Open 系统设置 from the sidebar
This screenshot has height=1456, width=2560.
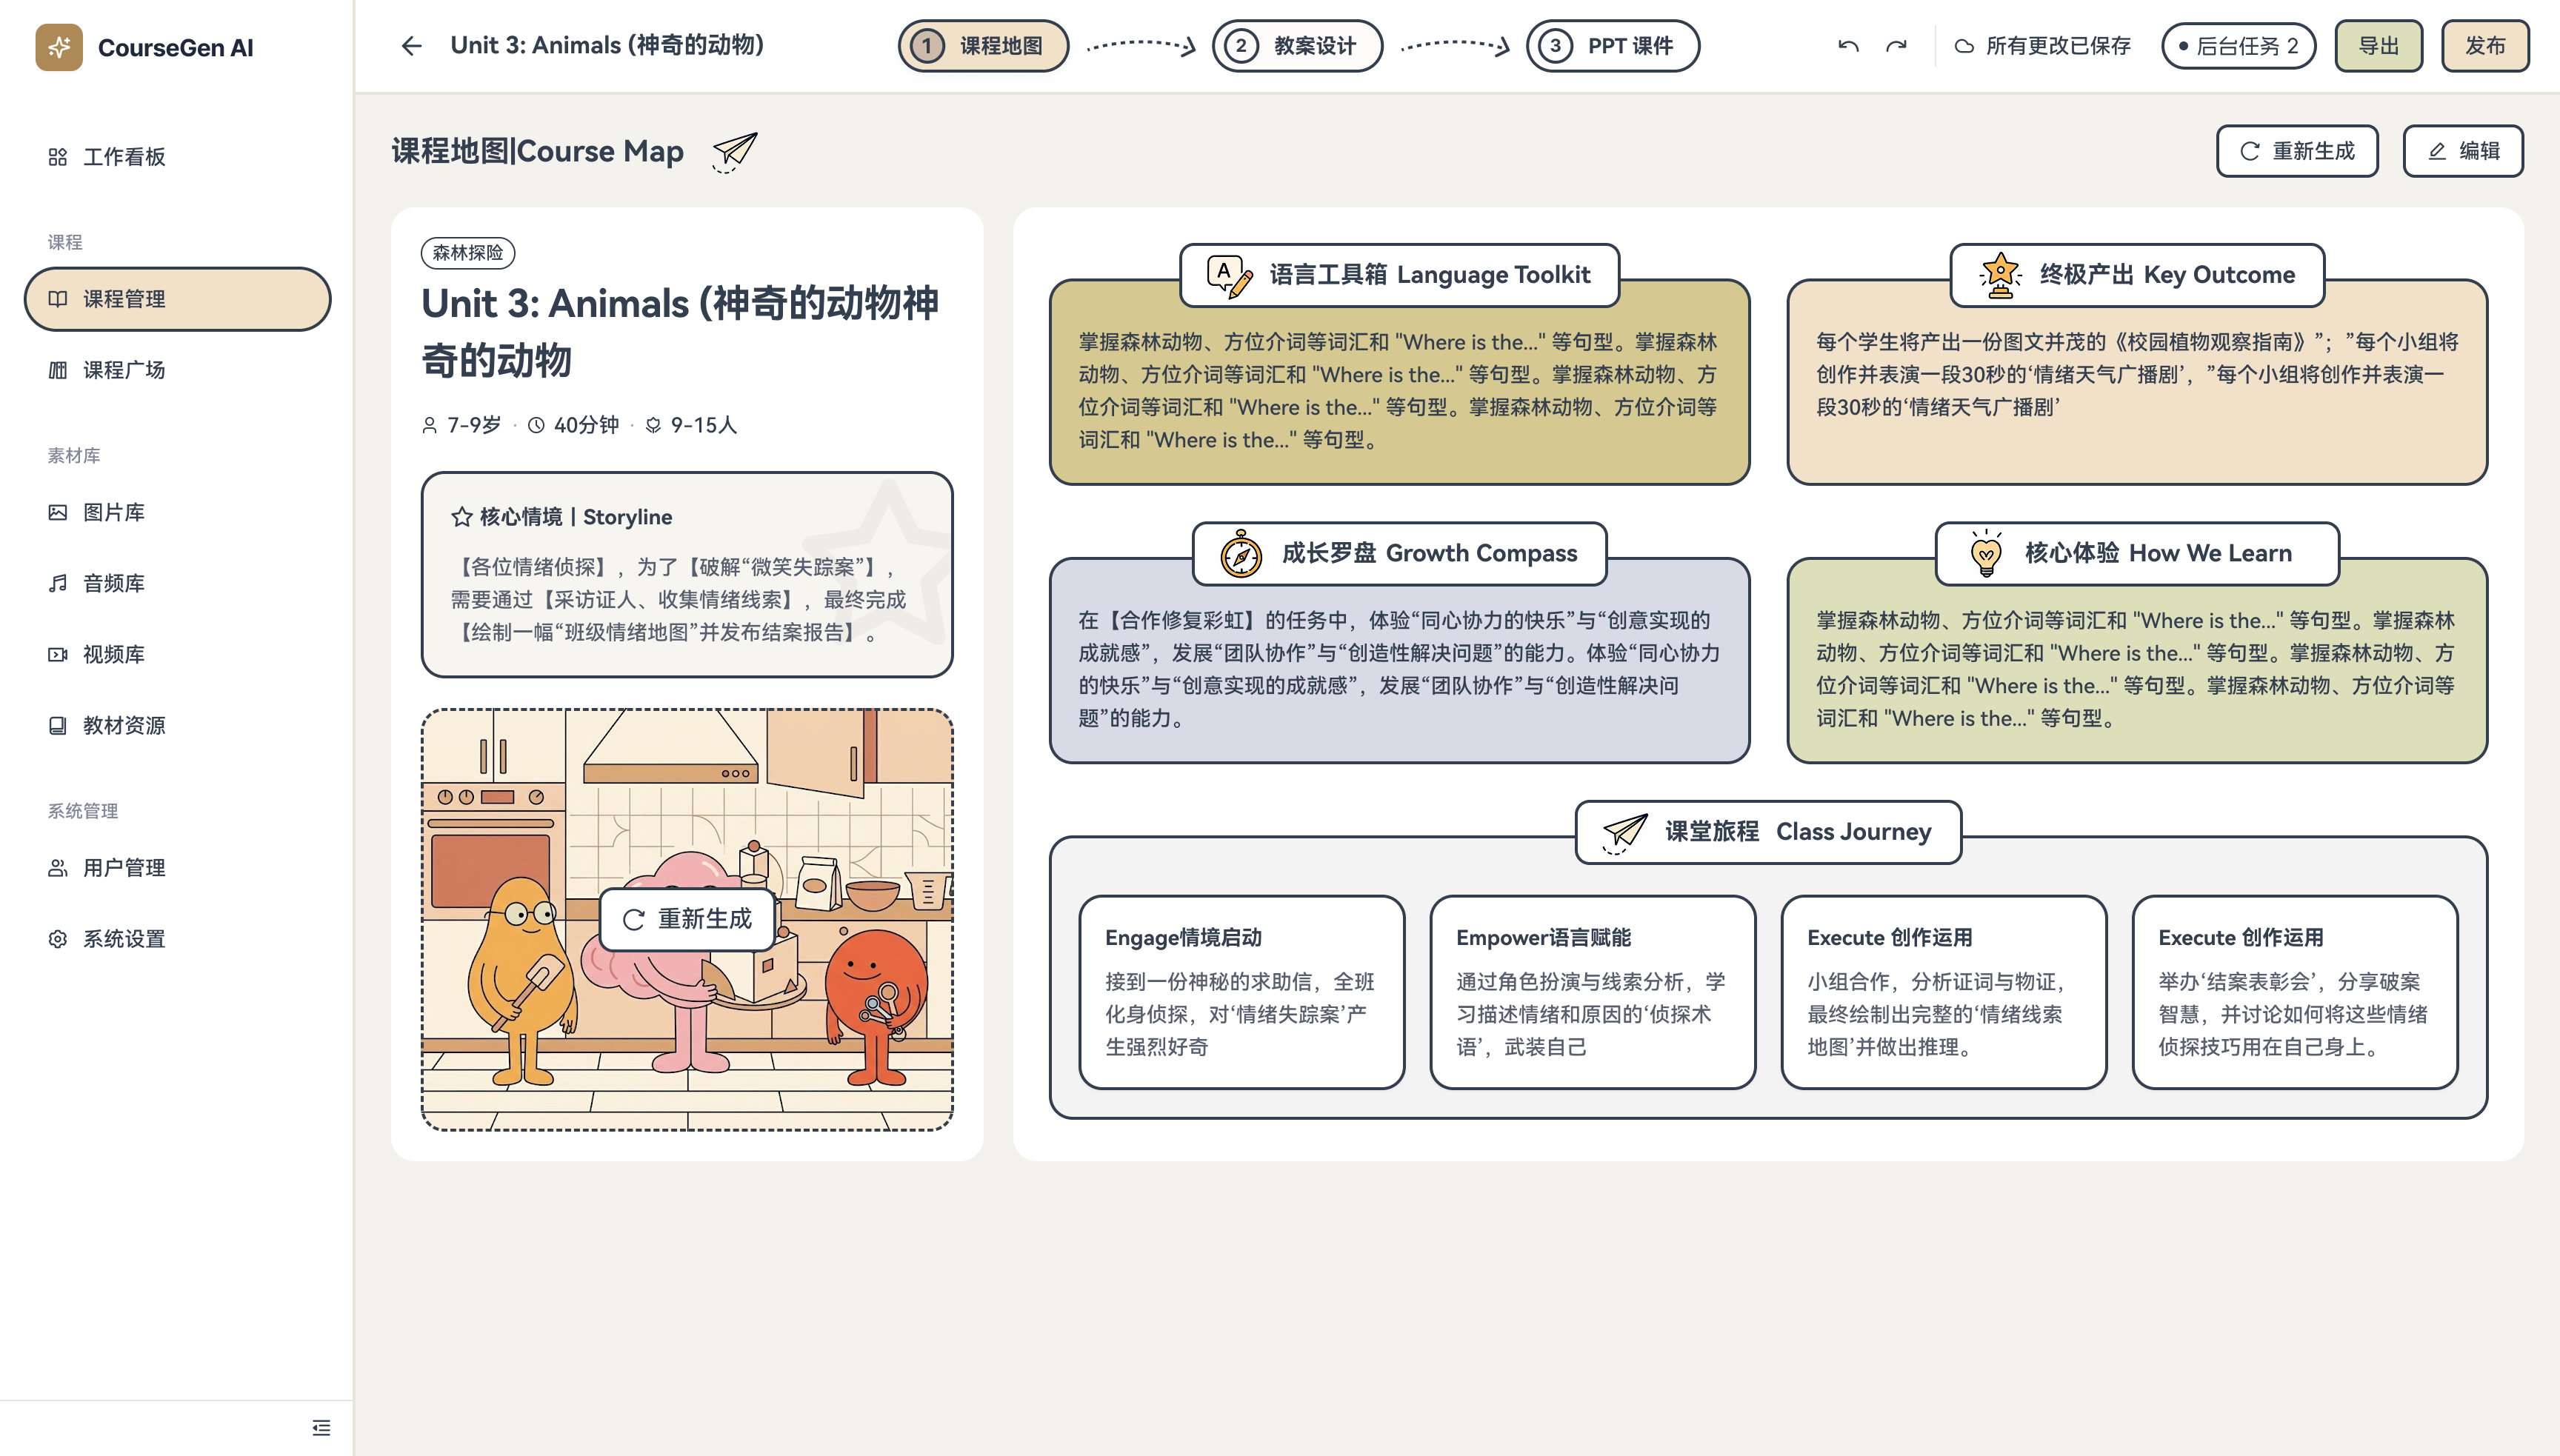178,939
